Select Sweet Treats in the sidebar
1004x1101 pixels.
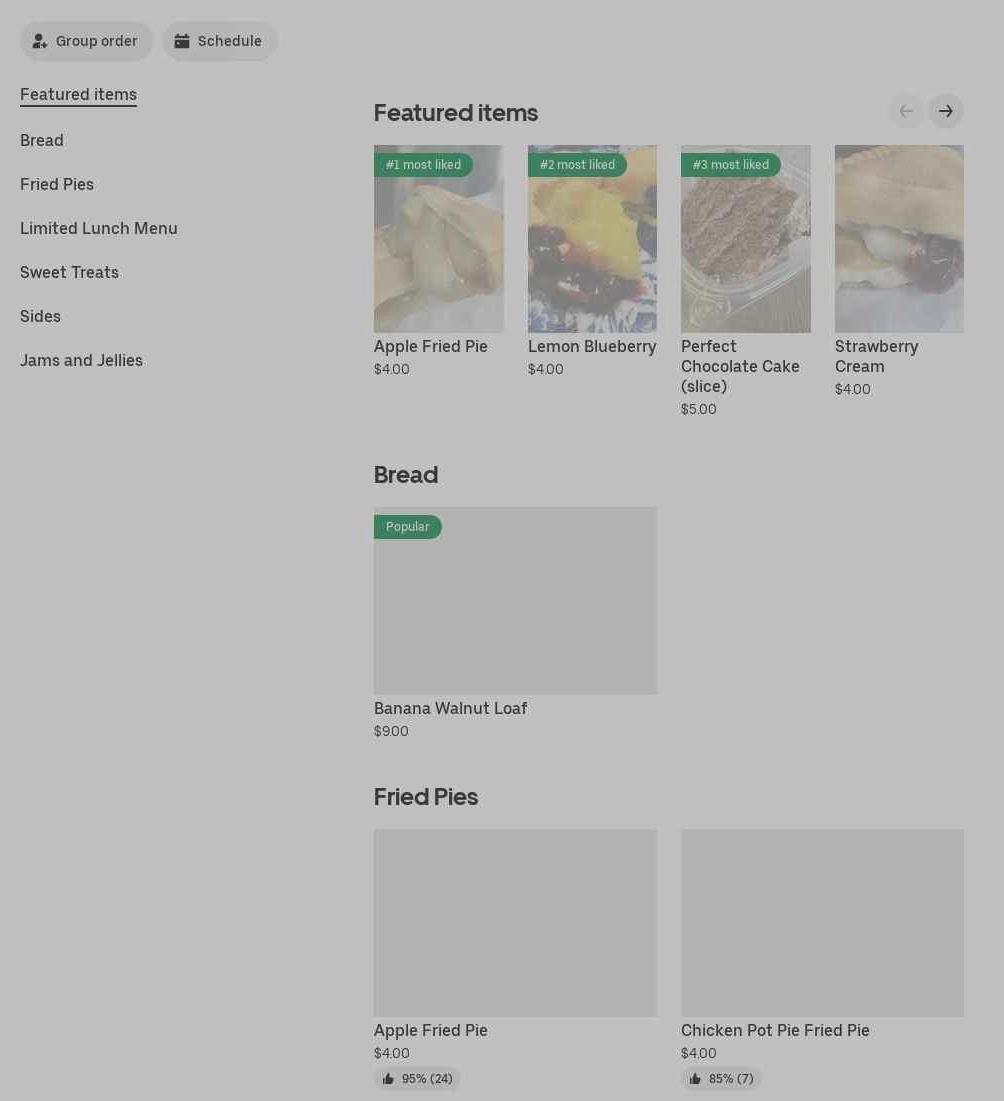click(x=69, y=272)
